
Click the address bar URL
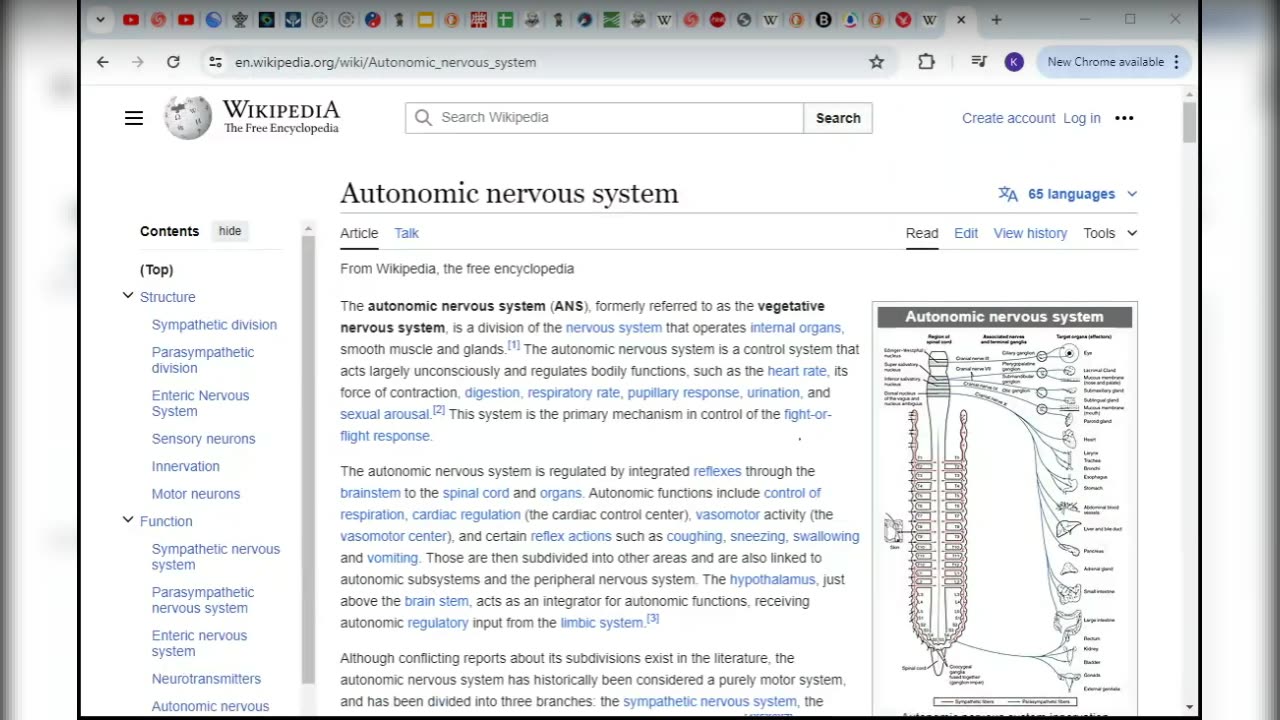[385, 62]
